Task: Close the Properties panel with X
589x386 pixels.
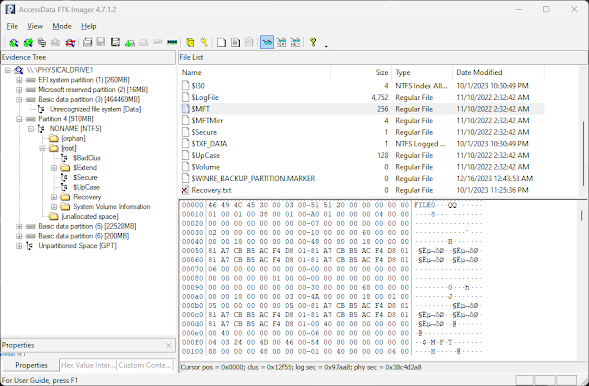Action: pyautogui.click(x=169, y=345)
